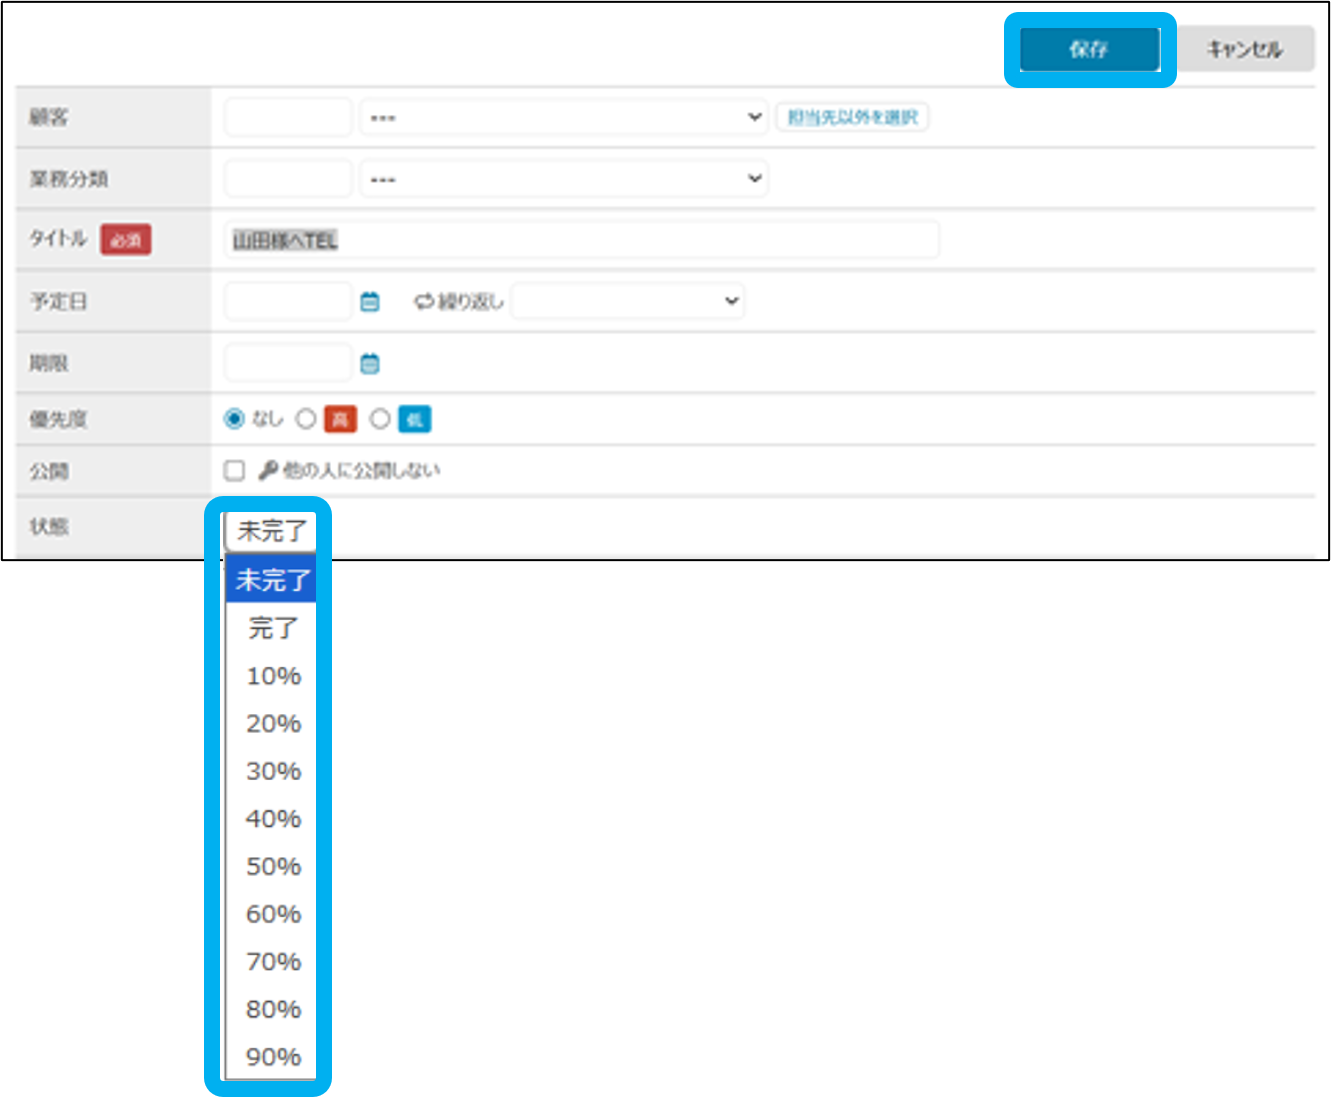Choose 完了 from the status list

pyautogui.click(x=273, y=628)
